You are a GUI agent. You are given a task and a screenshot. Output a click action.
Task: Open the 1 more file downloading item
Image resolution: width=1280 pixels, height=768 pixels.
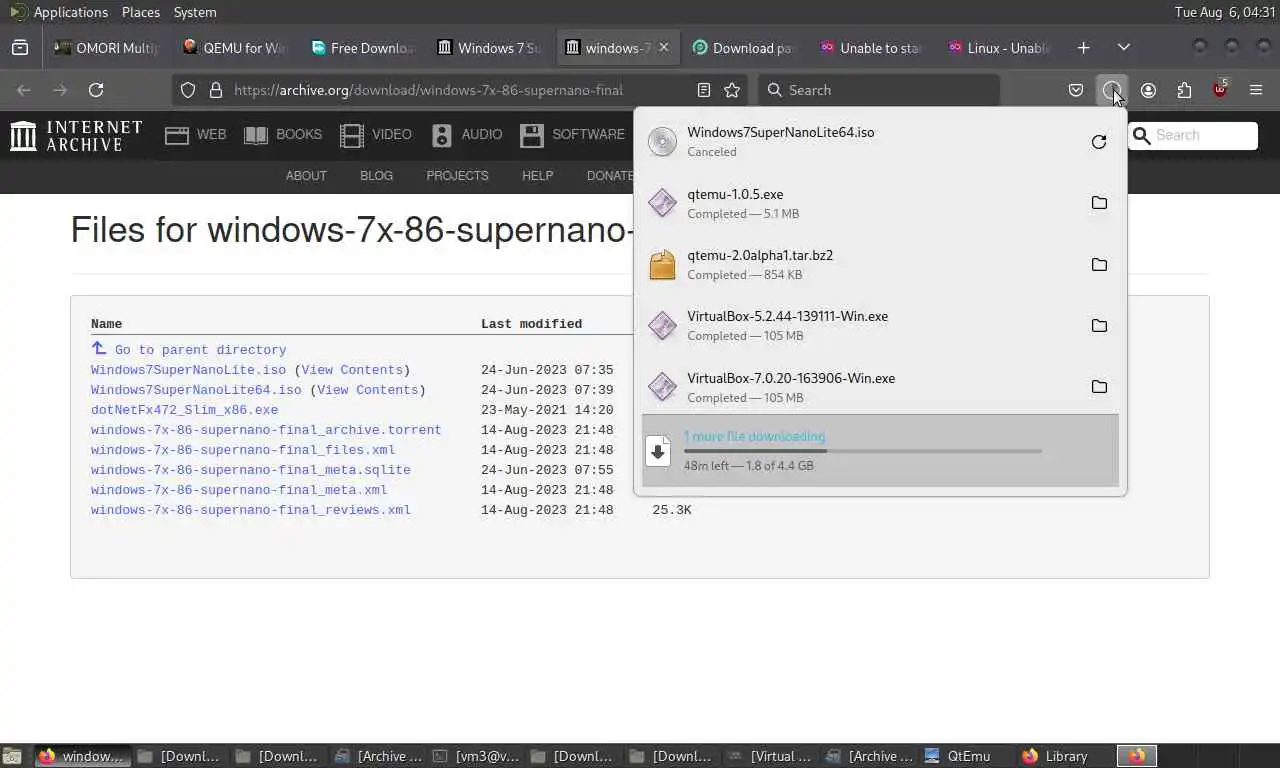pyautogui.click(x=880, y=450)
